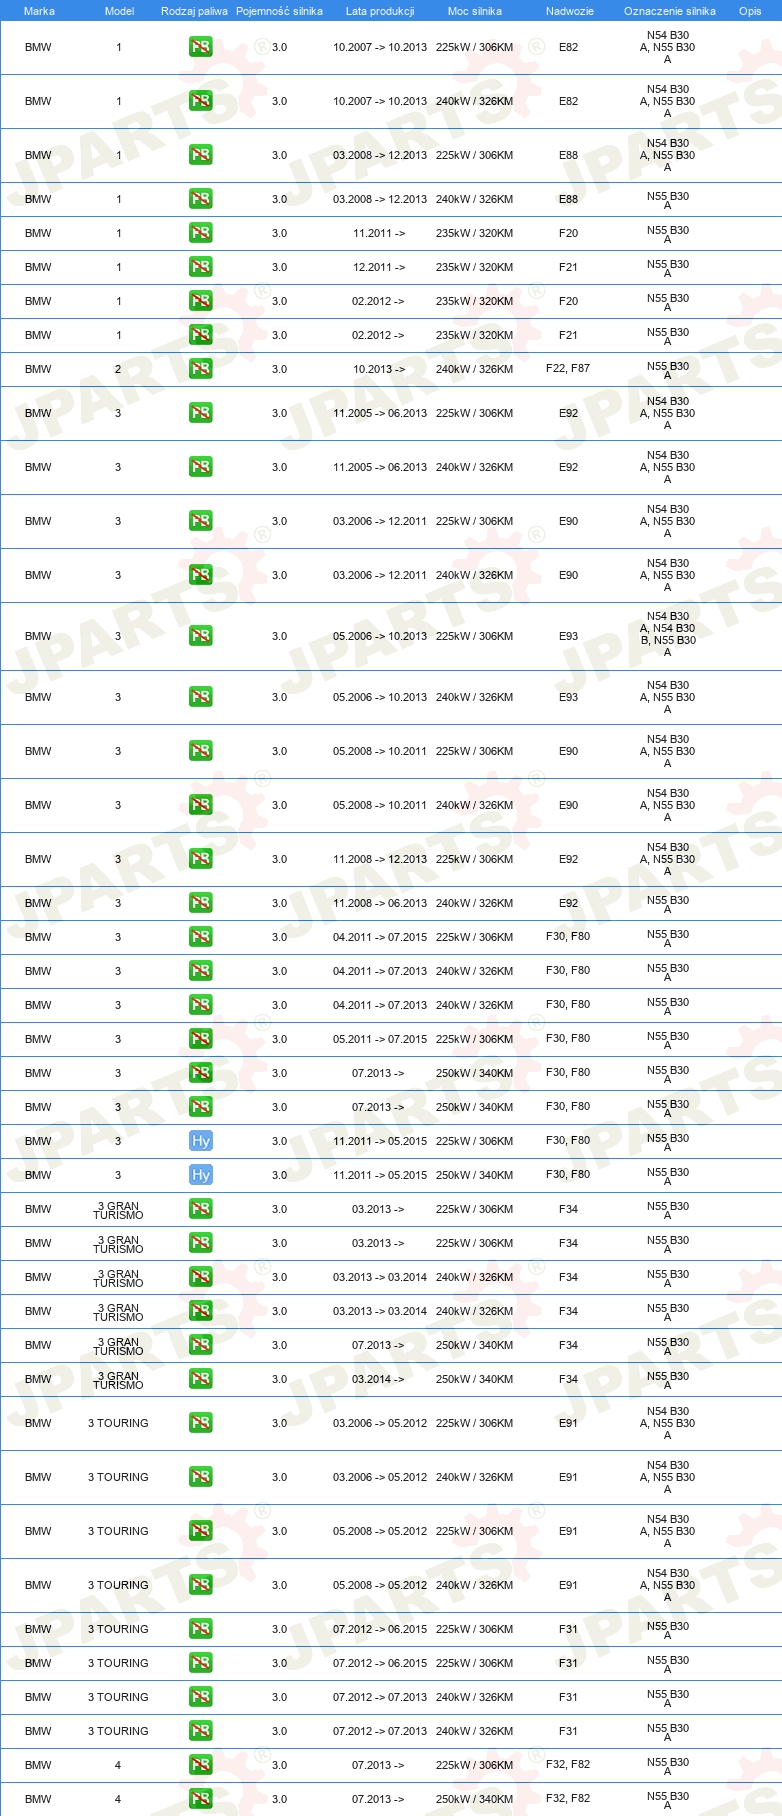
Task: Select '250kW / 340KM' in Hy hybrid row
Action: click(475, 1175)
